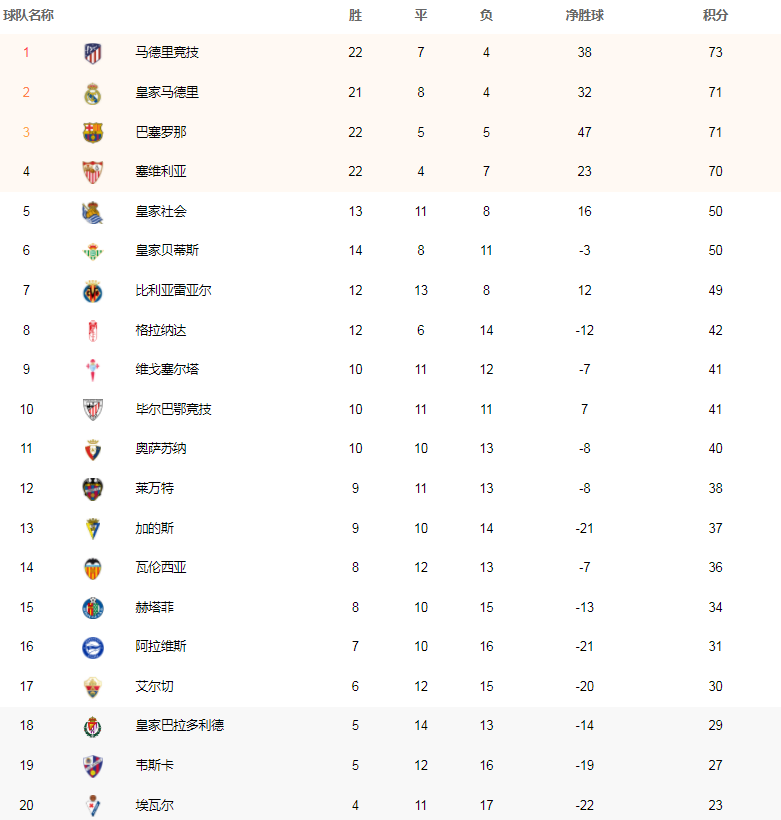Click the 皇家巴拉多利德 team name
Image resolution: width=781 pixels, height=820 pixels.
179,725
